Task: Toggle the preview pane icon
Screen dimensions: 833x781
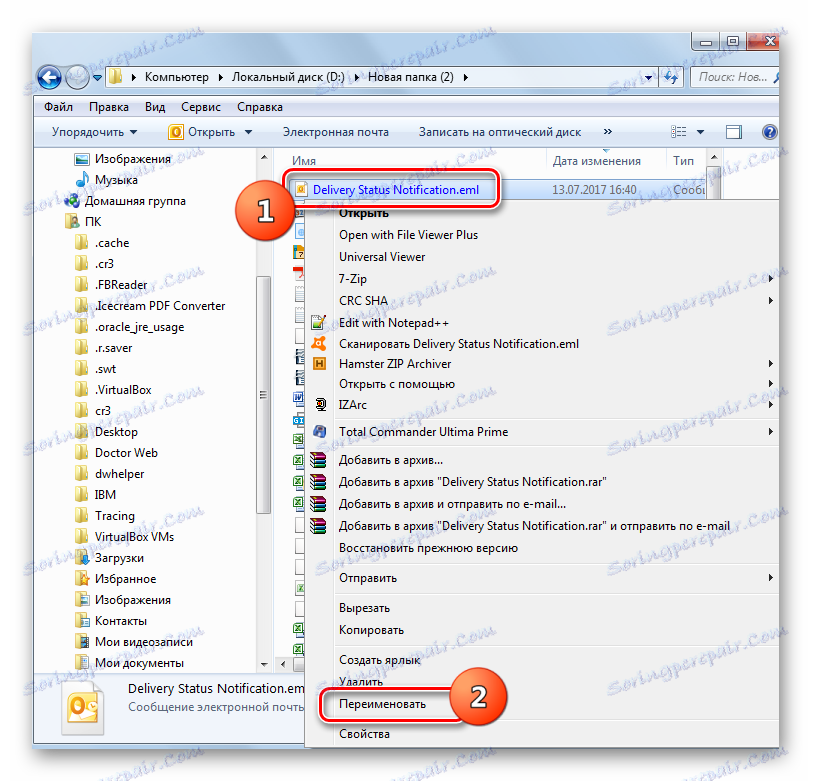Action: [x=734, y=132]
